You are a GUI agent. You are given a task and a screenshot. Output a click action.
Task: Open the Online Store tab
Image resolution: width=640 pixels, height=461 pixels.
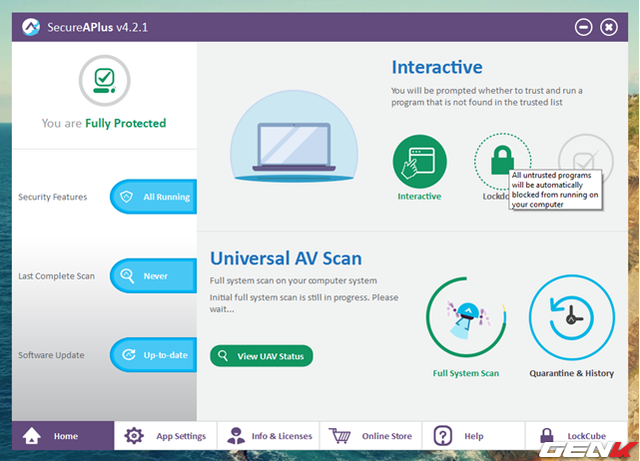pos(371,436)
